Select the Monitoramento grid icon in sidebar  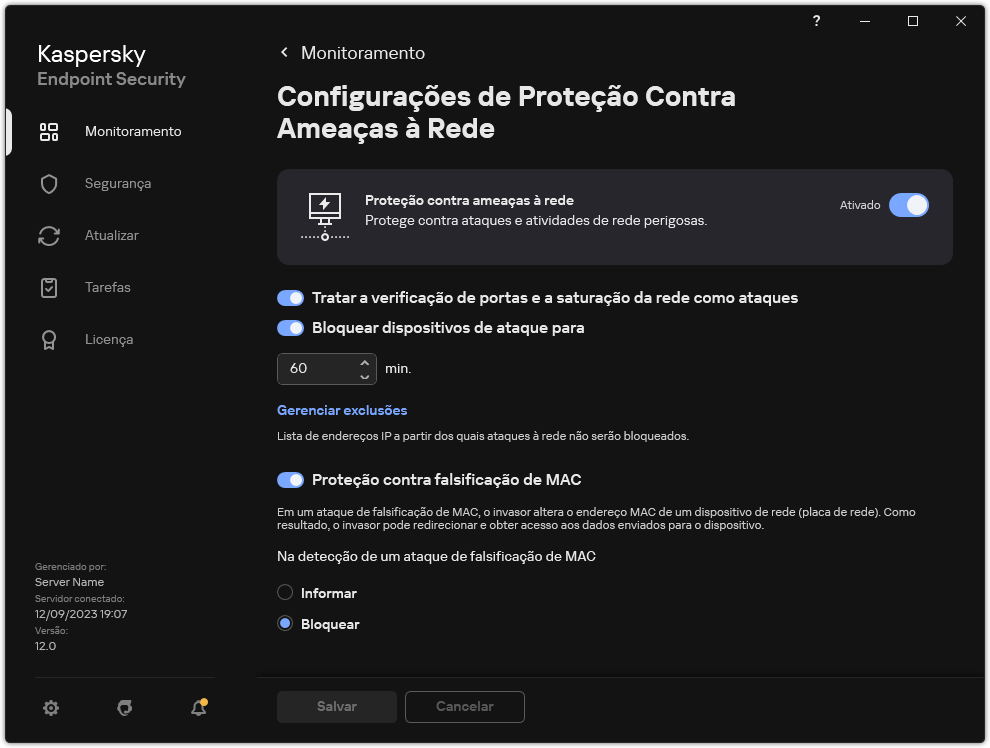pyautogui.click(x=49, y=131)
